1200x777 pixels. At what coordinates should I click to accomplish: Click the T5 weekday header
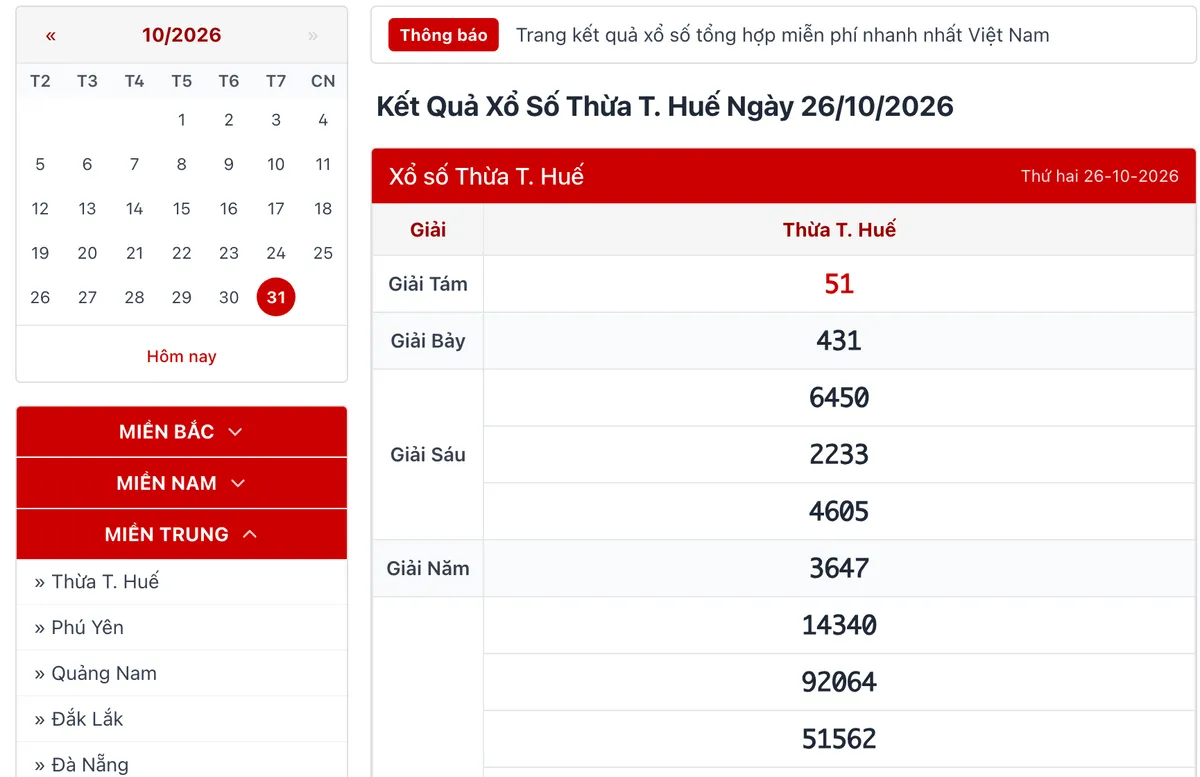click(181, 81)
